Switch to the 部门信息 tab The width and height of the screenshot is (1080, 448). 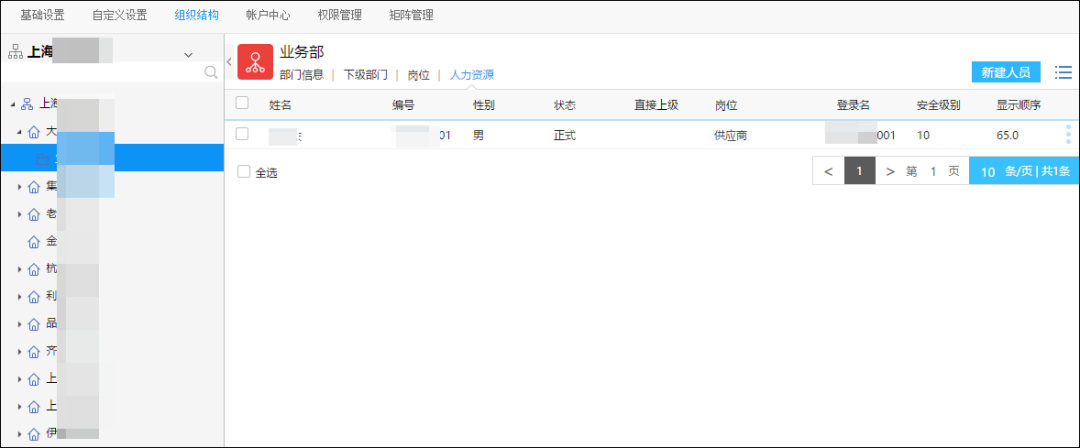tap(302, 75)
